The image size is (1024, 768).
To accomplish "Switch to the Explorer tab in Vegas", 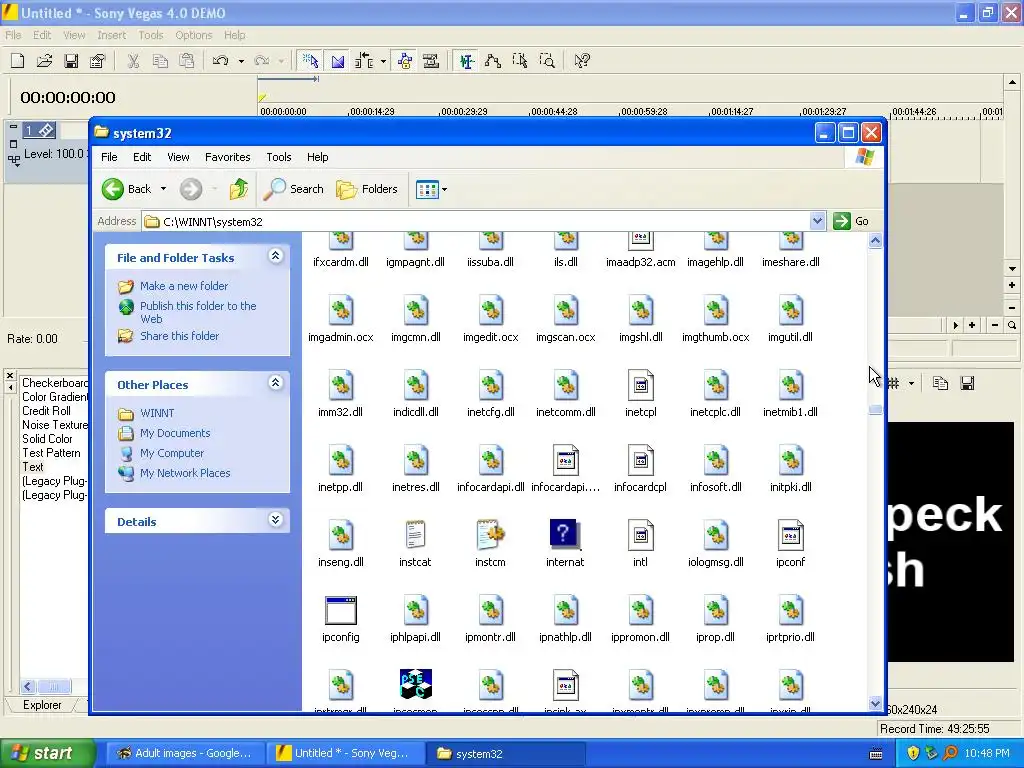I will tap(42, 705).
